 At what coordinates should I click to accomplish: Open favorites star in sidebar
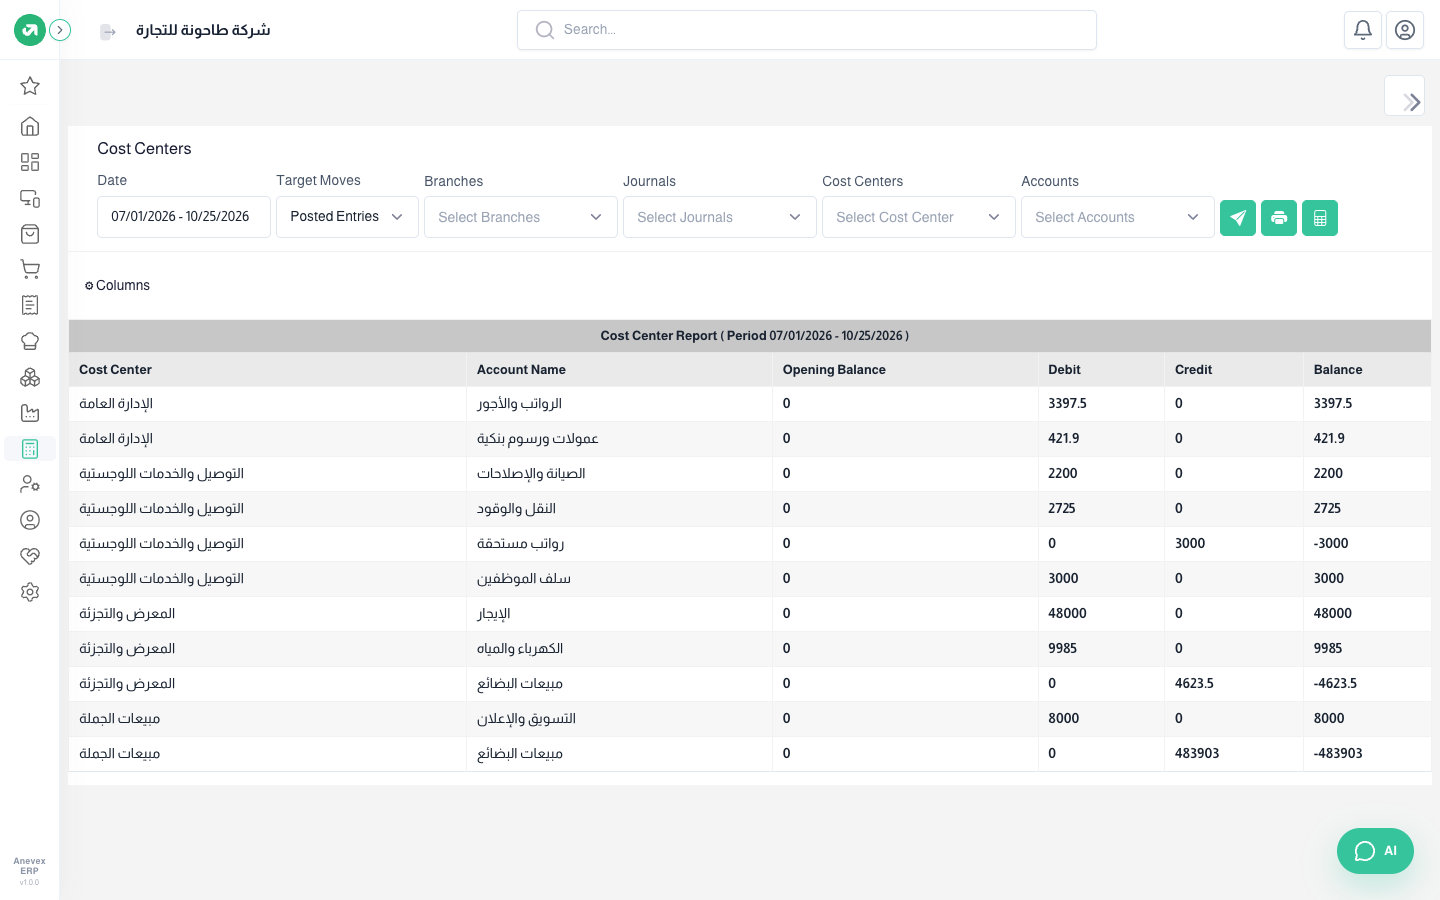click(30, 86)
